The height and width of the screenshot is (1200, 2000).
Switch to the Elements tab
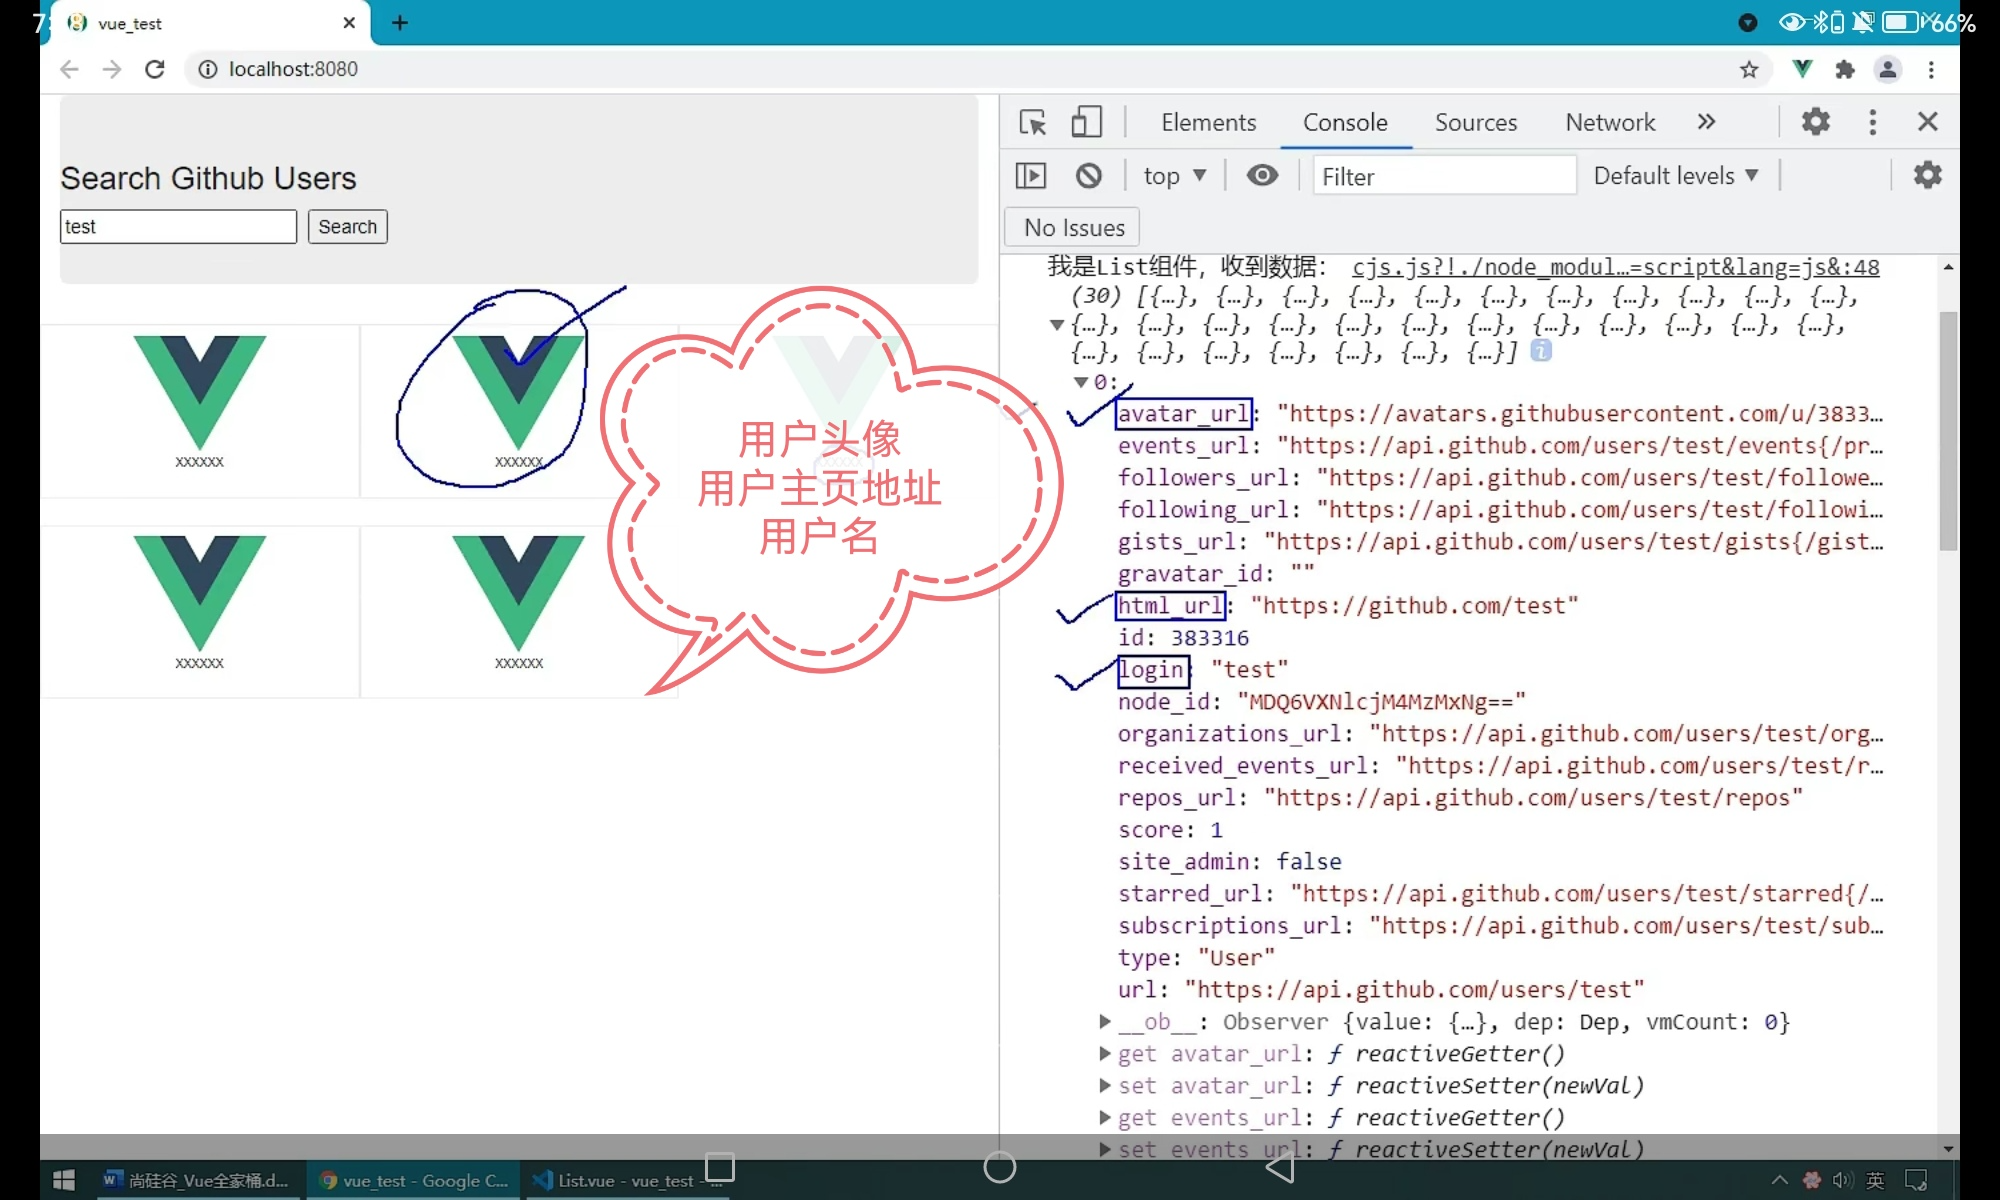coord(1208,122)
